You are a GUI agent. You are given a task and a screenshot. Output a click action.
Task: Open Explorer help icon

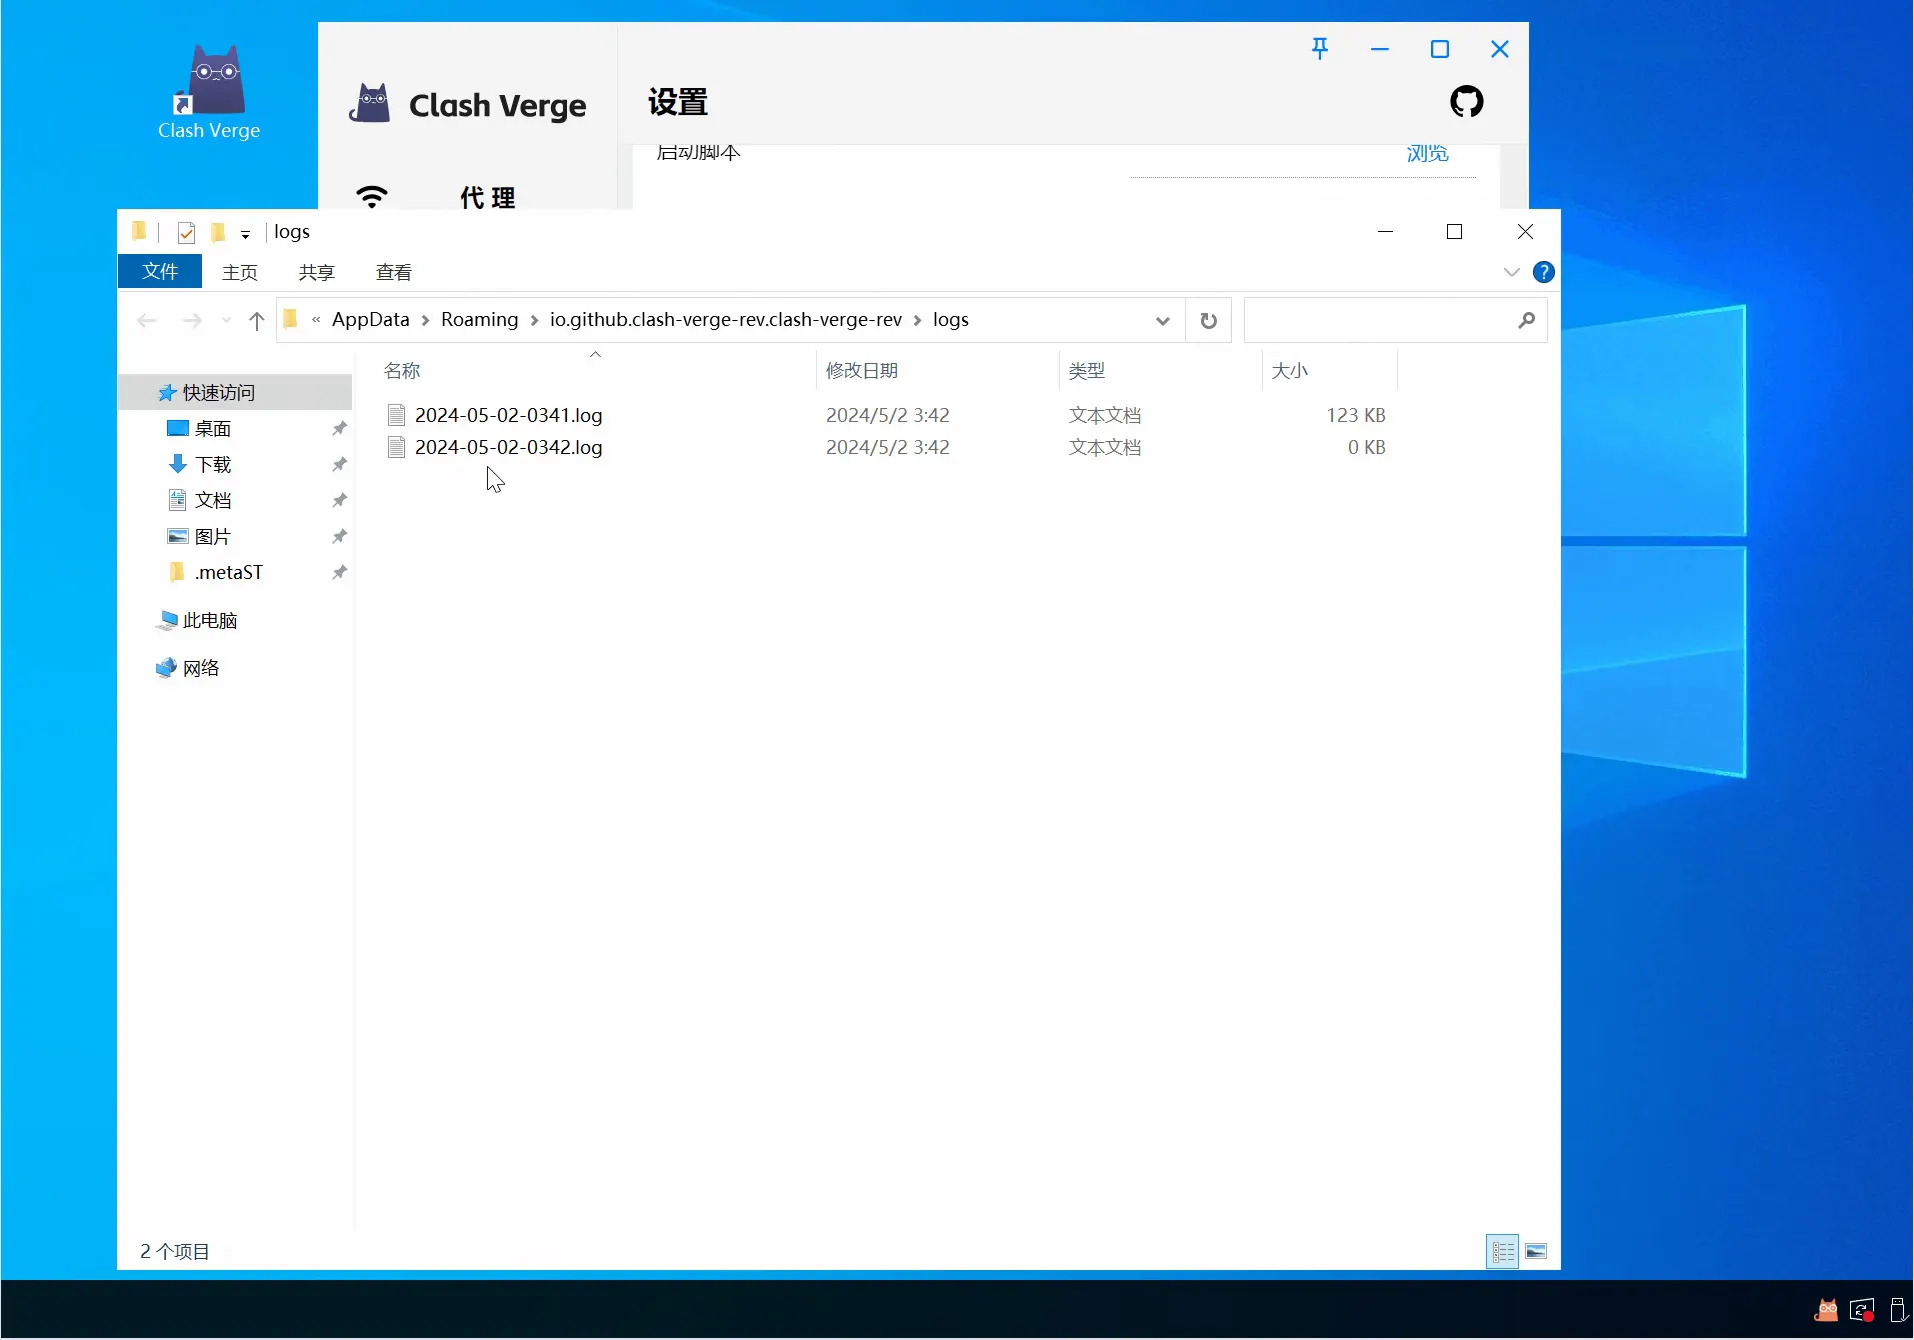point(1543,272)
